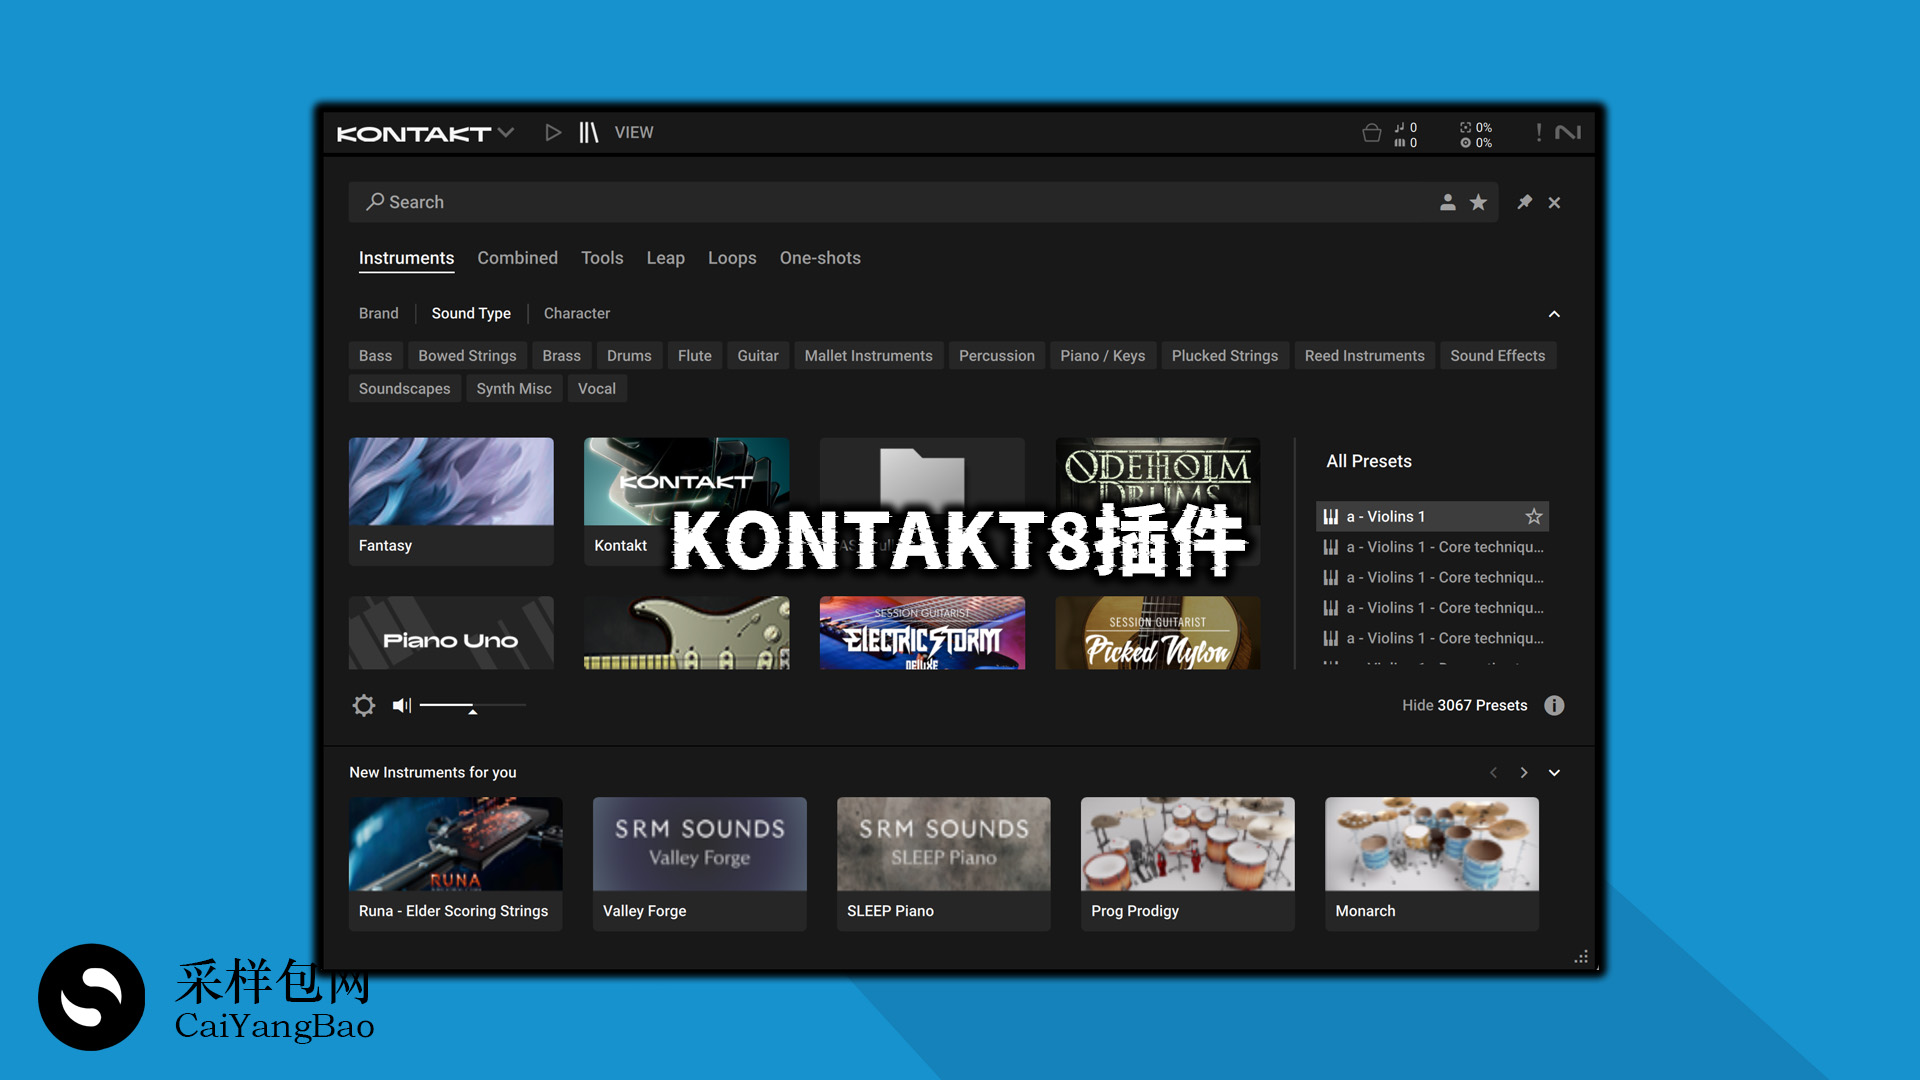Click the info icon next to preset count
Viewport: 1920px width, 1080px height.
click(1554, 705)
